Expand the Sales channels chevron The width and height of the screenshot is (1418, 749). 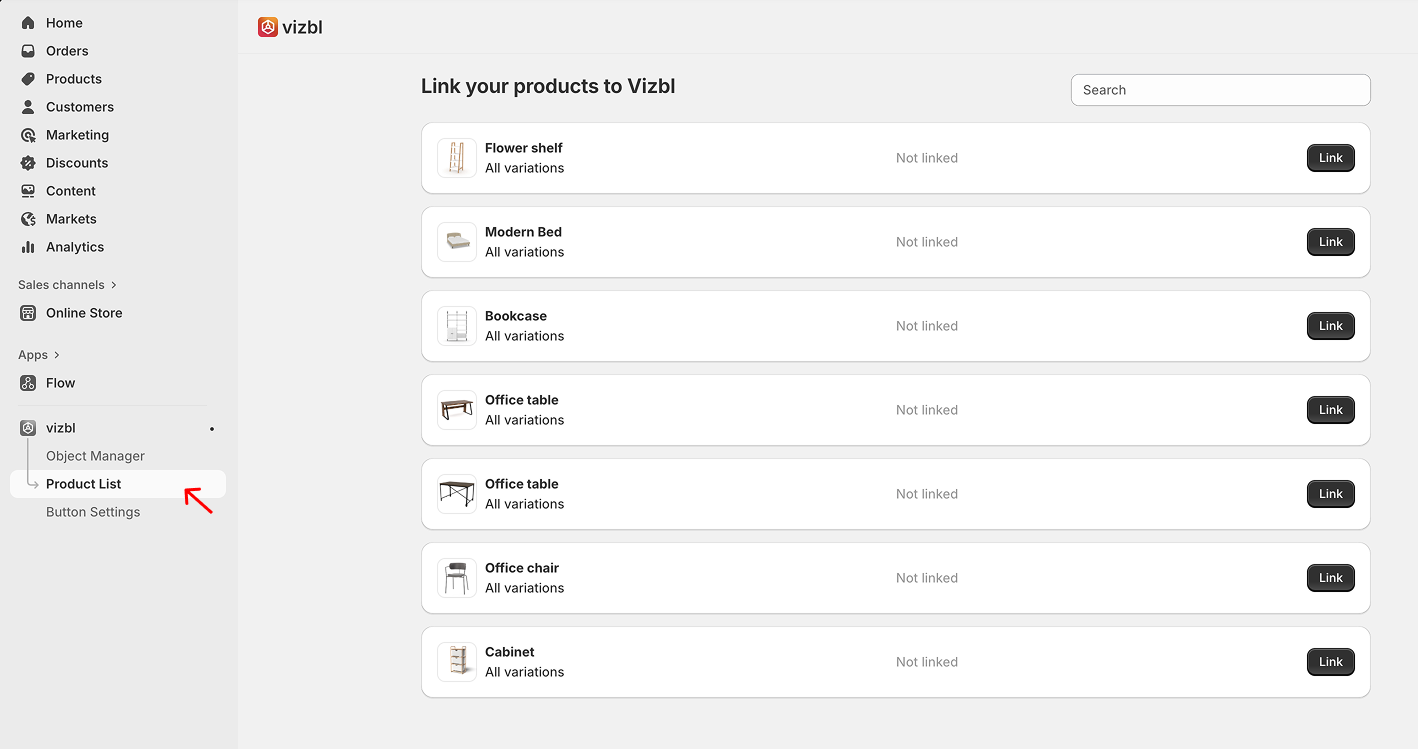click(x=114, y=285)
